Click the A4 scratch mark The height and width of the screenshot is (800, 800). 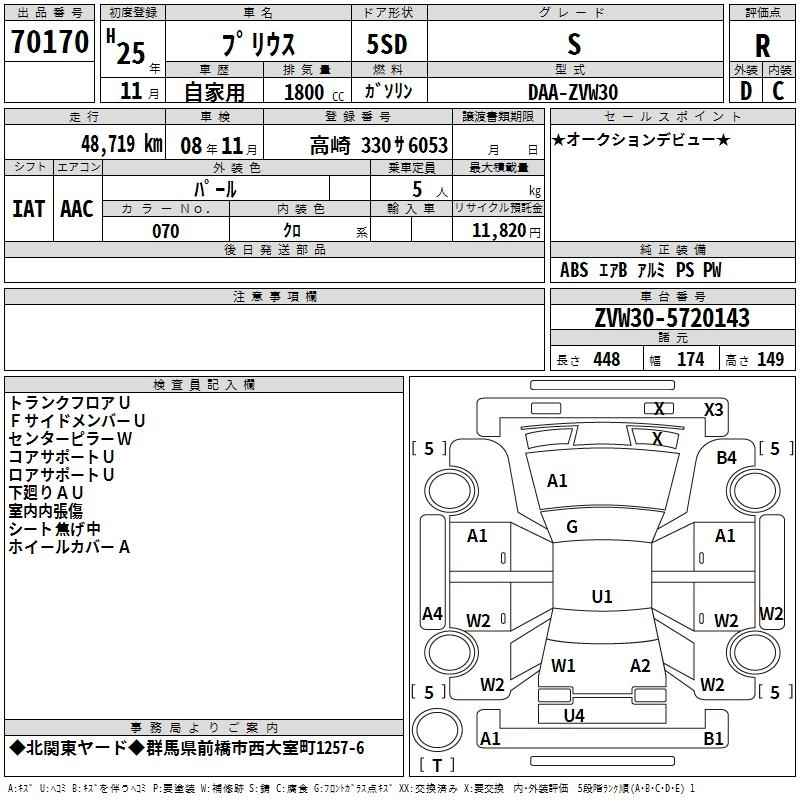pyautogui.click(x=432, y=614)
